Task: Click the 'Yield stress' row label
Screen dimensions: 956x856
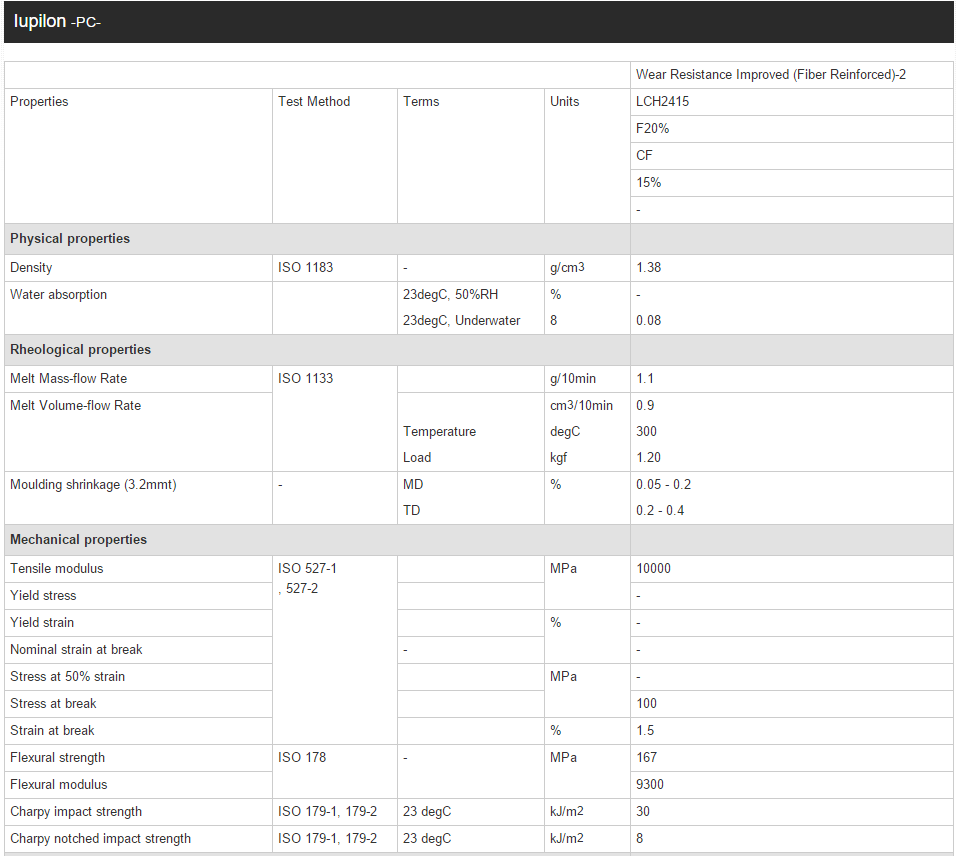Action: coord(43,595)
